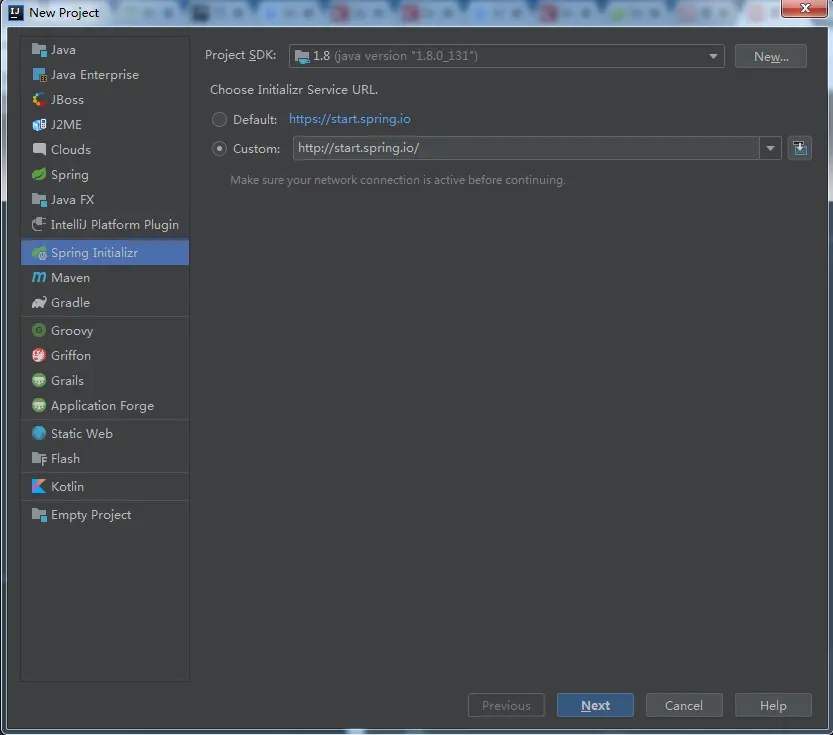Click the Static Web globe icon

click(x=39, y=433)
